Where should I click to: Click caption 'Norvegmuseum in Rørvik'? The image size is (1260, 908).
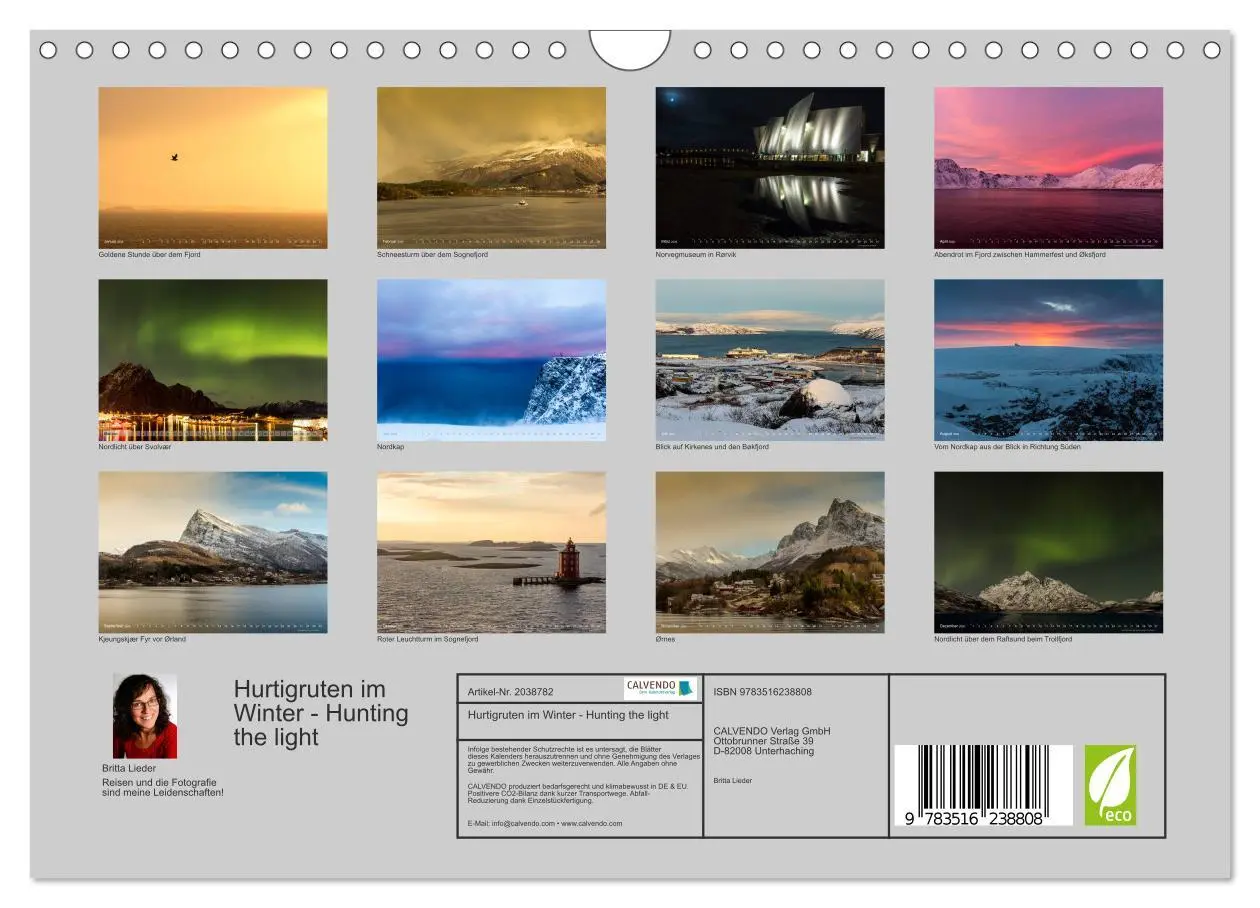[696, 255]
